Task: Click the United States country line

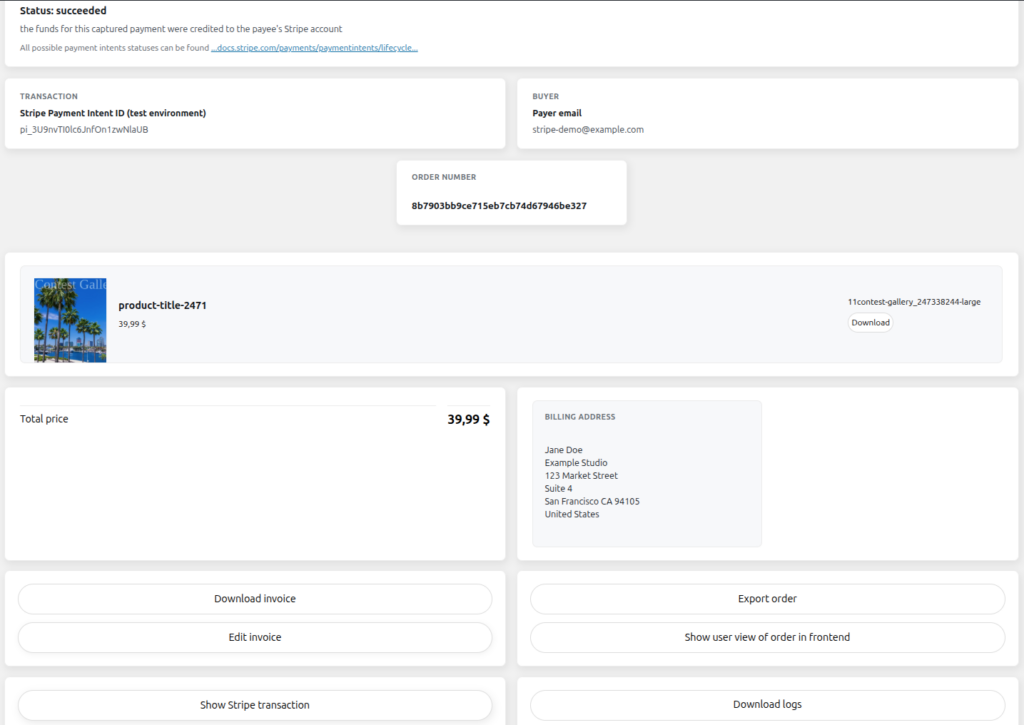Action: pos(572,514)
